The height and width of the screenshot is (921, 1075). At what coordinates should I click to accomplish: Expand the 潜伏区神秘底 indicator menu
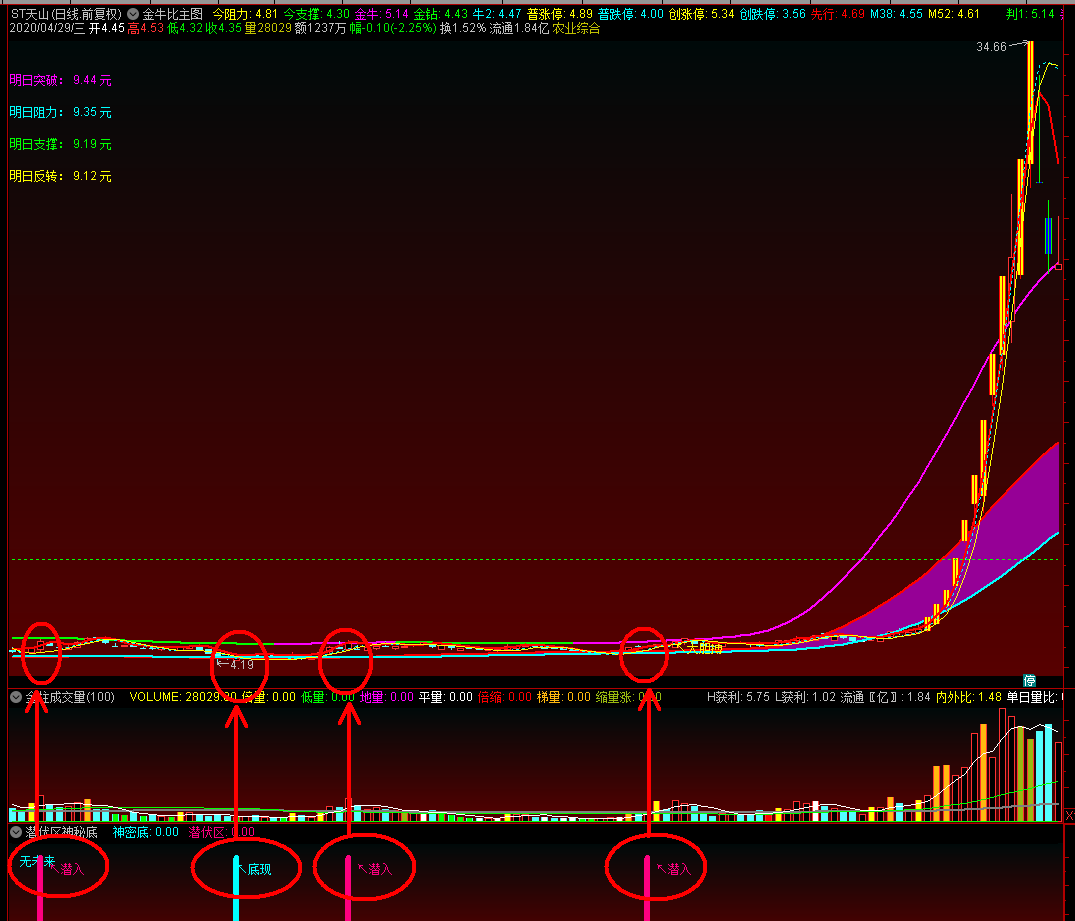pyautogui.click(x=16, y=832)
